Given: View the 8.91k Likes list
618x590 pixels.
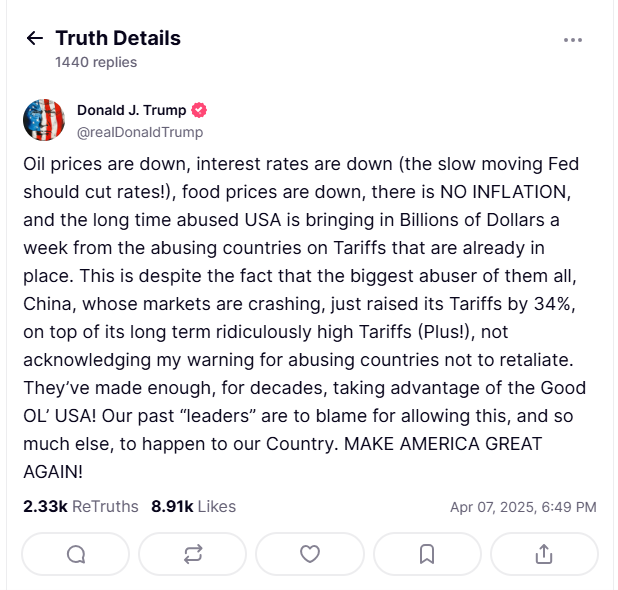Looking at the screenshot, I should point(193,507).
